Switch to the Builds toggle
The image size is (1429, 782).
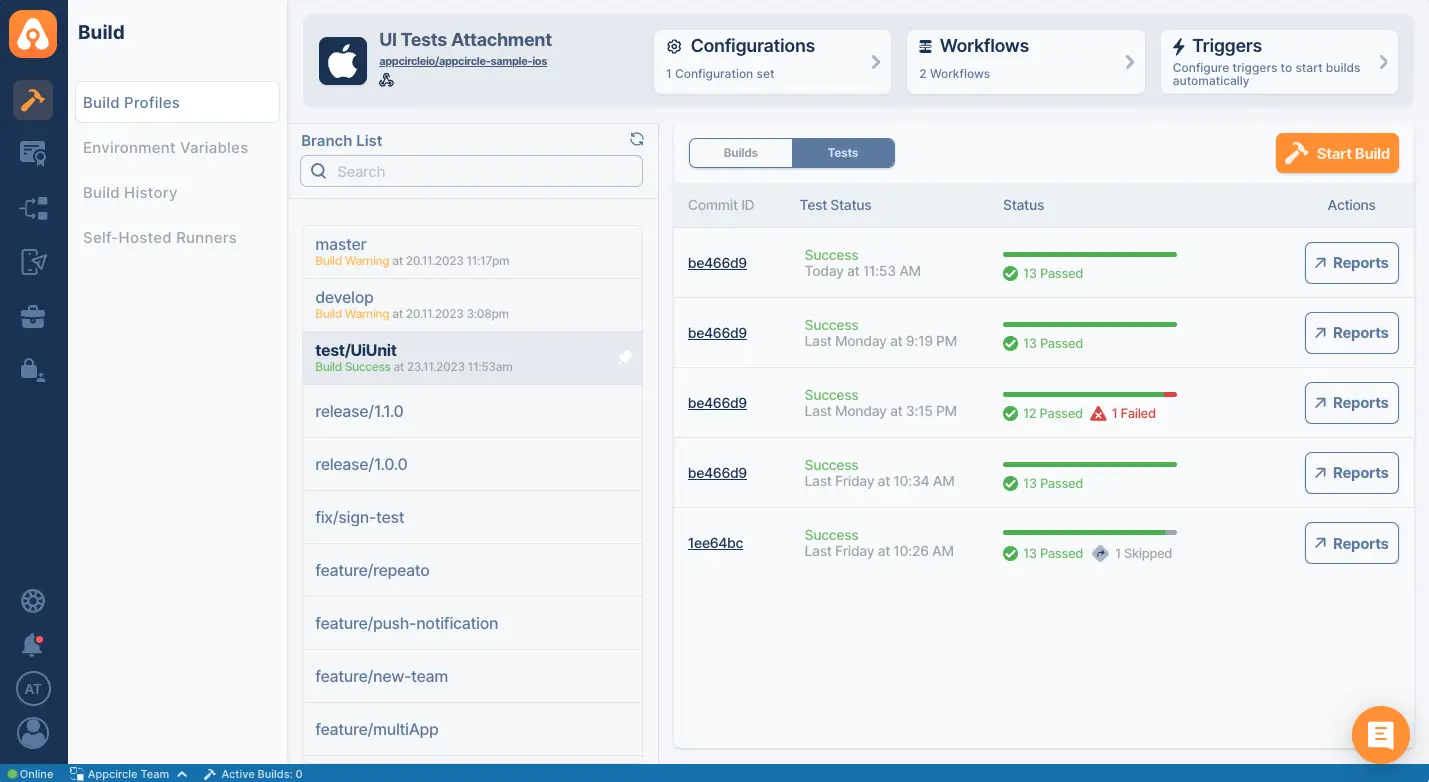tap(741, 153)
